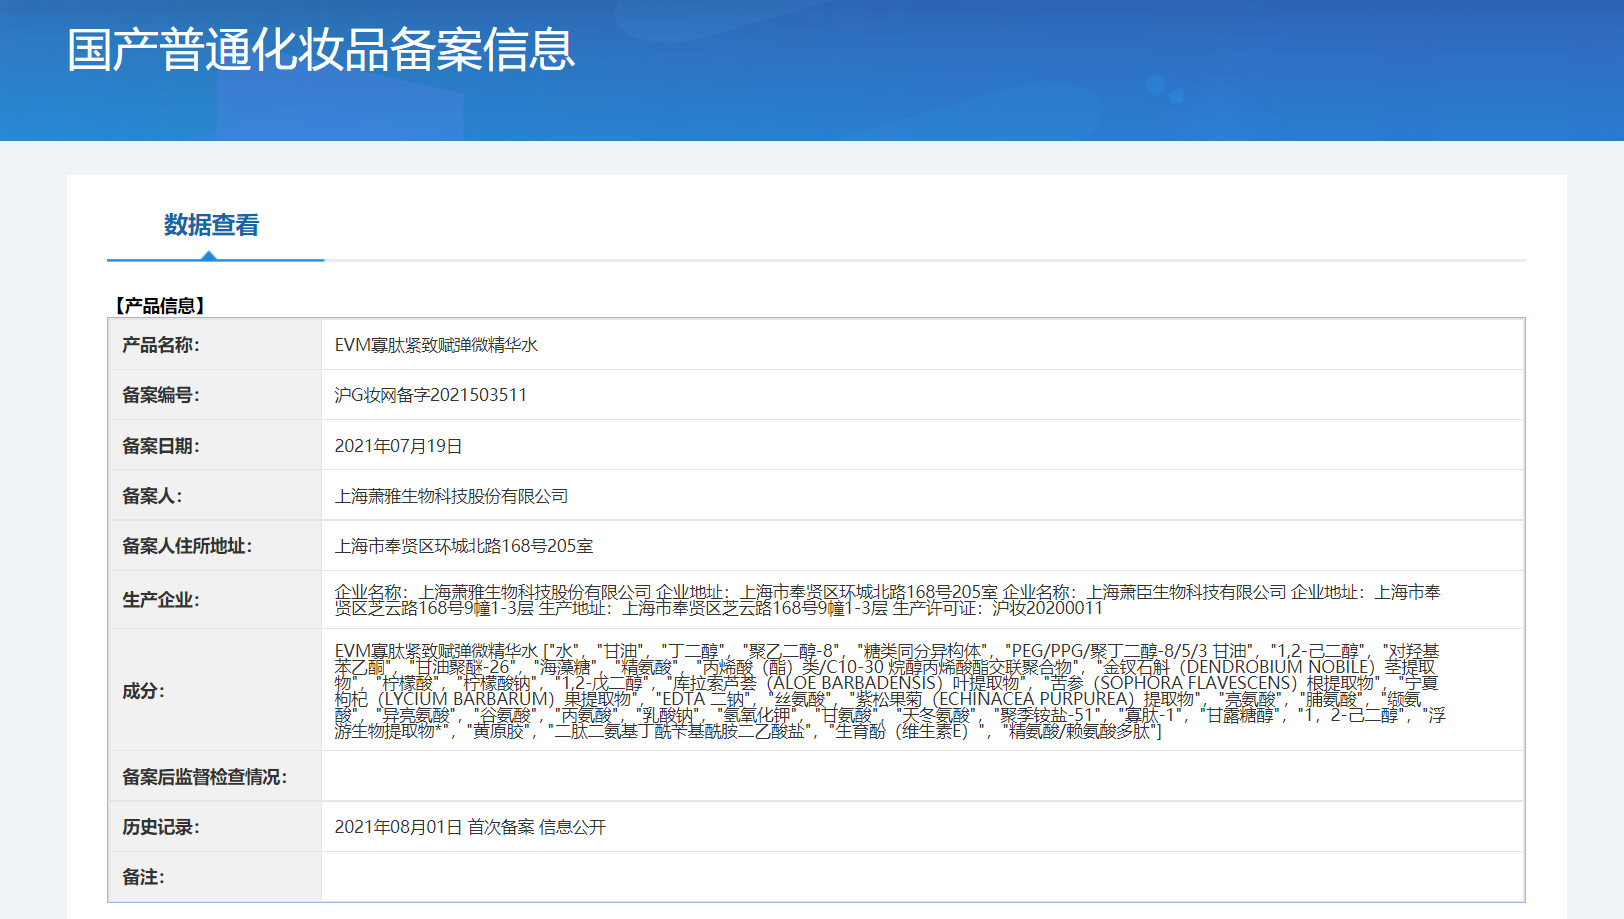Select address 上海市奉贤区环城北路168号205室 in the 备案人住所地址 row

pyautogui.click(x=464, y=546)
